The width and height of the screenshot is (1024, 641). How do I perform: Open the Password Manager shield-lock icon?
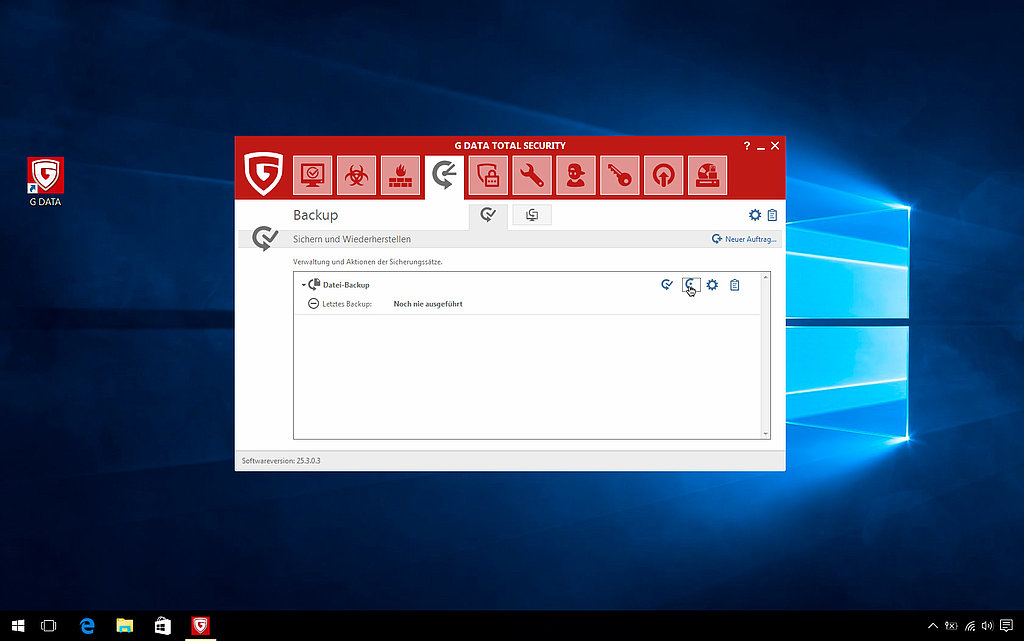click(488, 175)
